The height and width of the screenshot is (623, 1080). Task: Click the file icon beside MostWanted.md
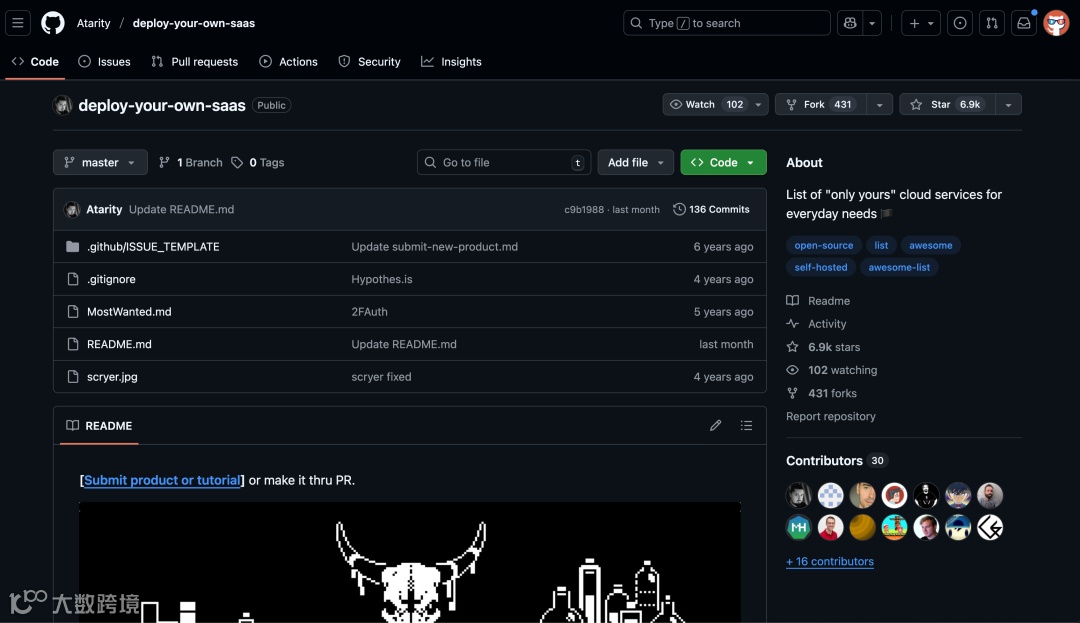coord(72,311)
